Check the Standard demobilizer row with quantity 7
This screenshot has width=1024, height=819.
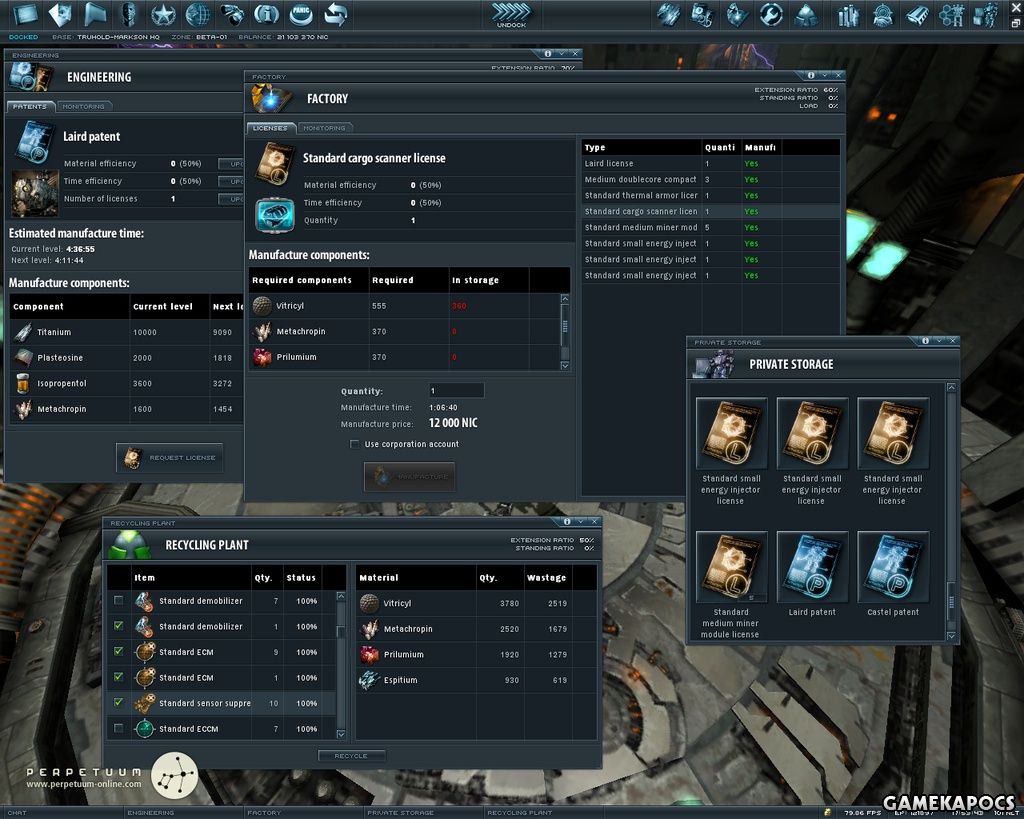pyautogui.click(x=118, y=600)
